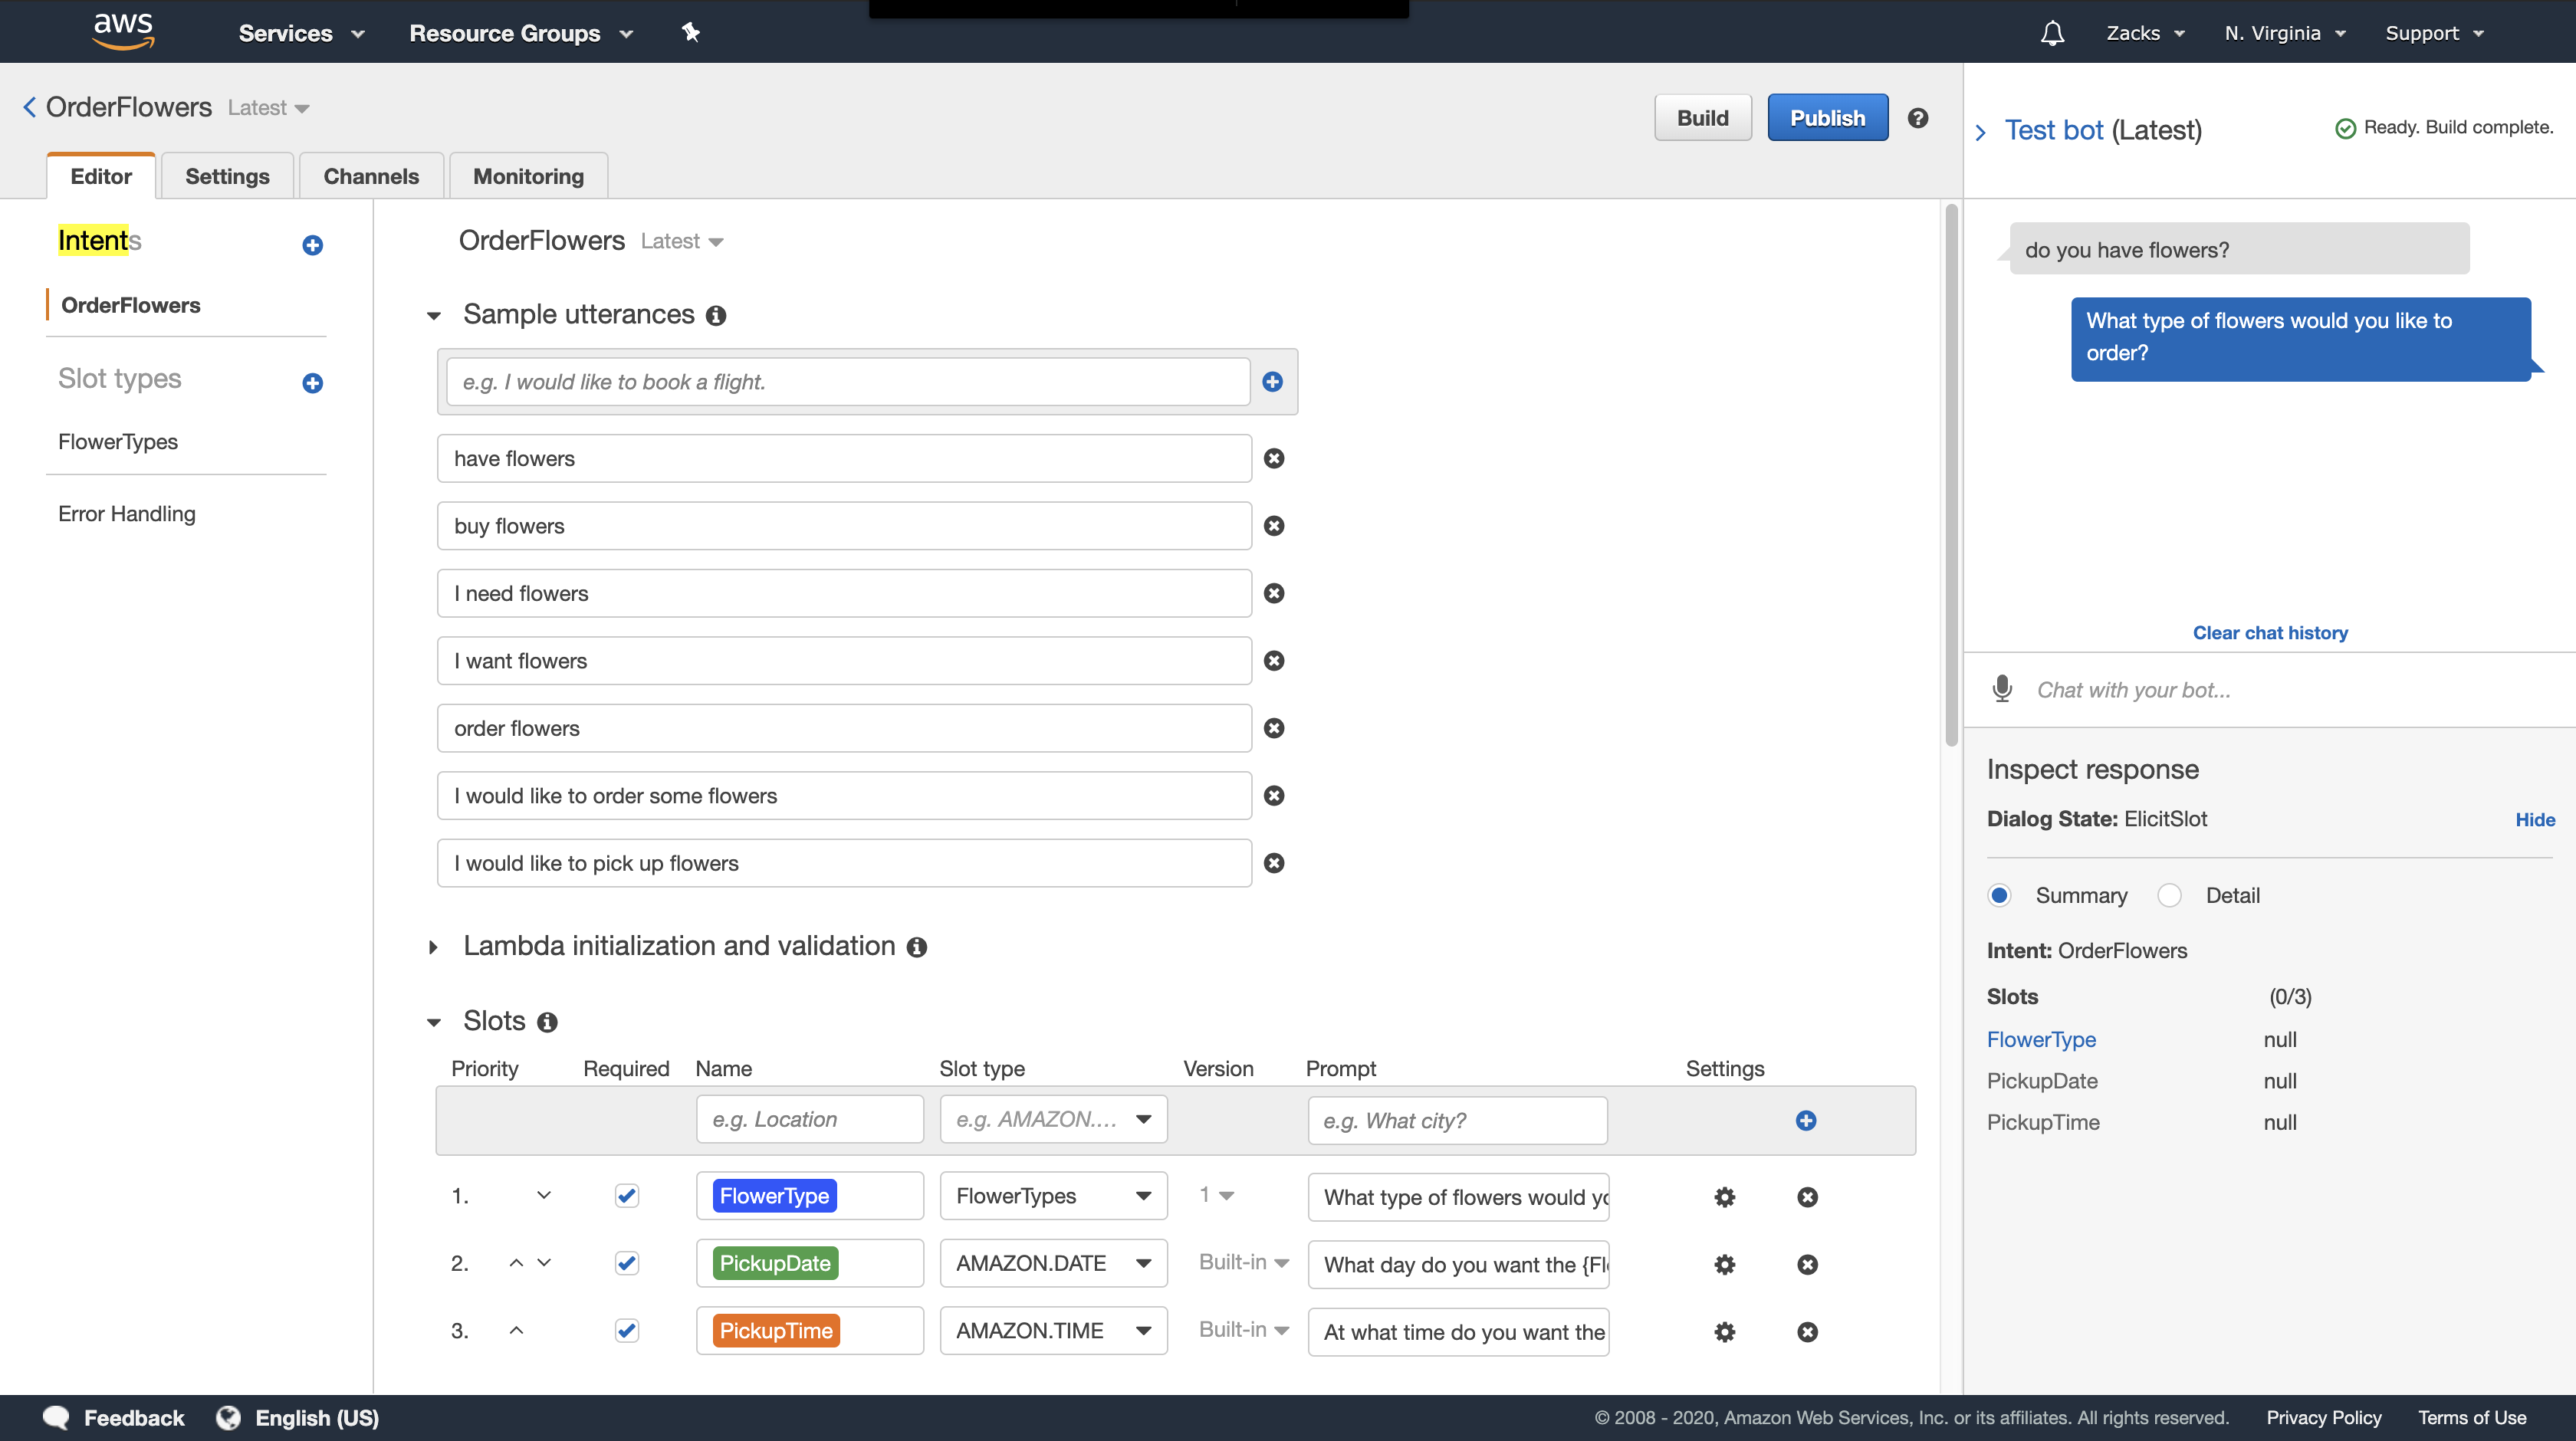Add a new slot type with plus icon
This screenshot has height=1441, width=2576.
tap(312, 383)
